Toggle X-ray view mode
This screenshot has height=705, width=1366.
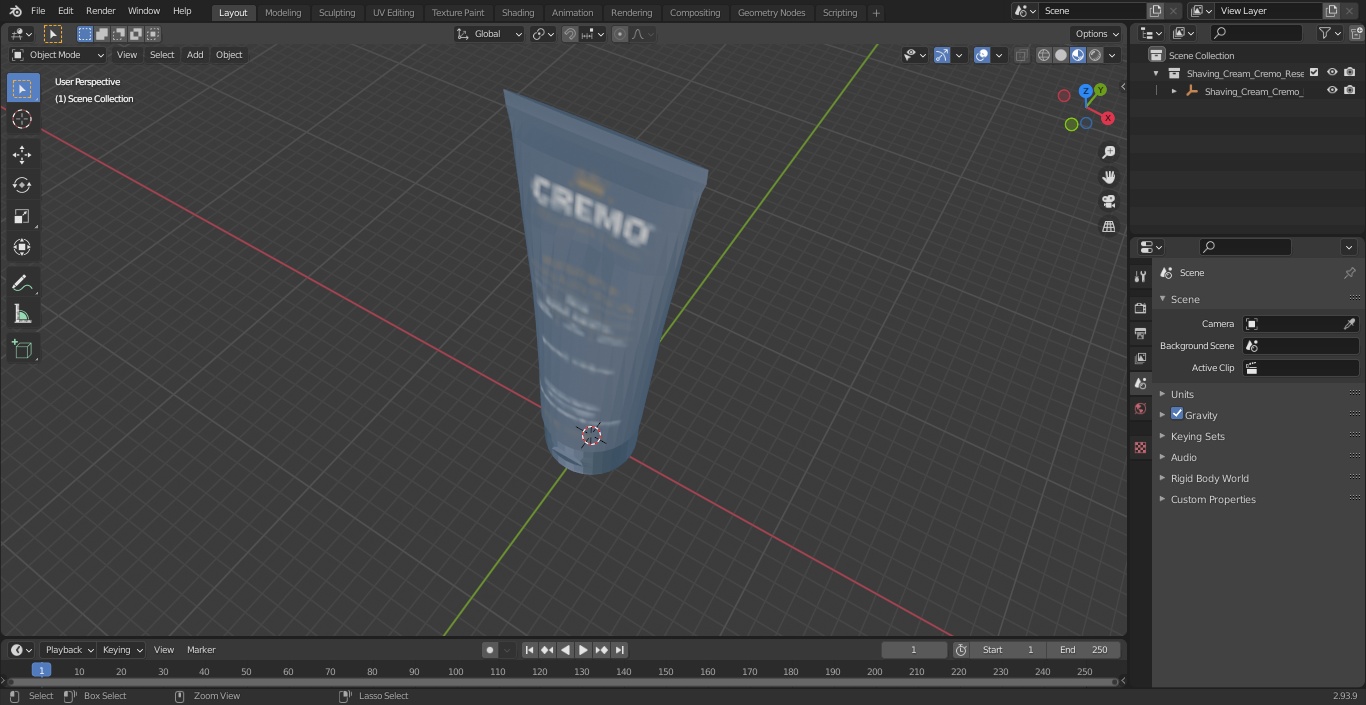click(x=1021, y=55)
